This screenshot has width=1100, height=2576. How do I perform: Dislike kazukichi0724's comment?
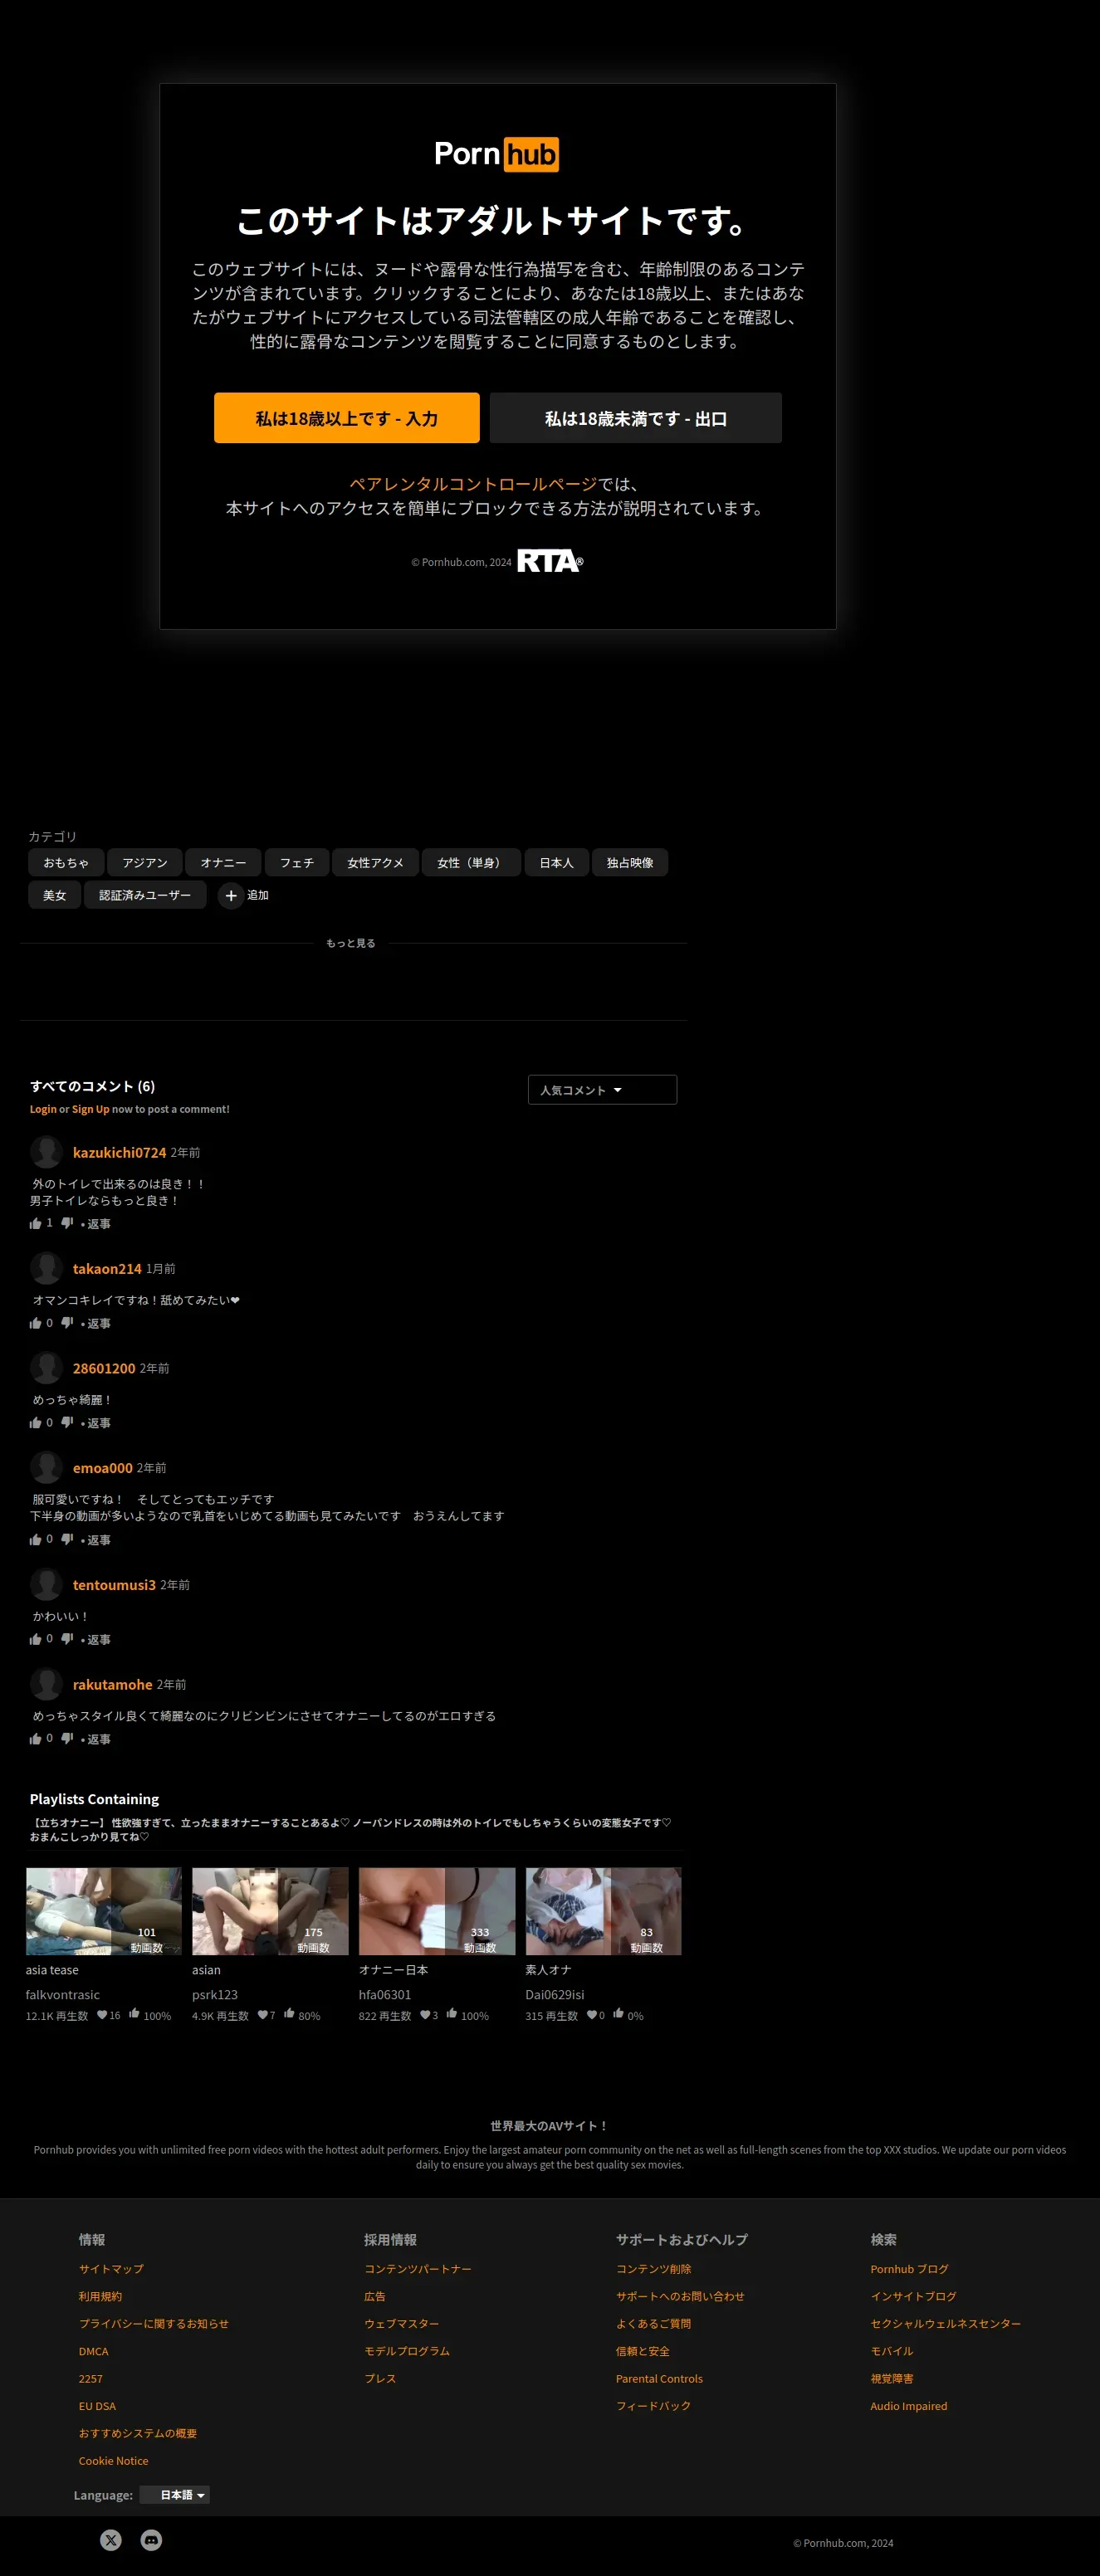pyautogui.click(x=67, y=1223)
